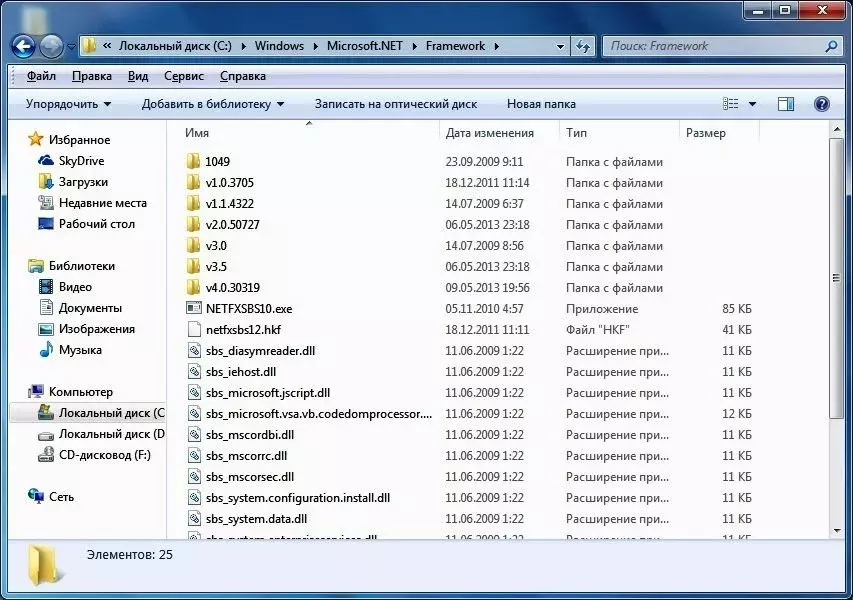Screen dimensions: 853x600
Task: Go back using the Back arrow button
Action: 23,46
